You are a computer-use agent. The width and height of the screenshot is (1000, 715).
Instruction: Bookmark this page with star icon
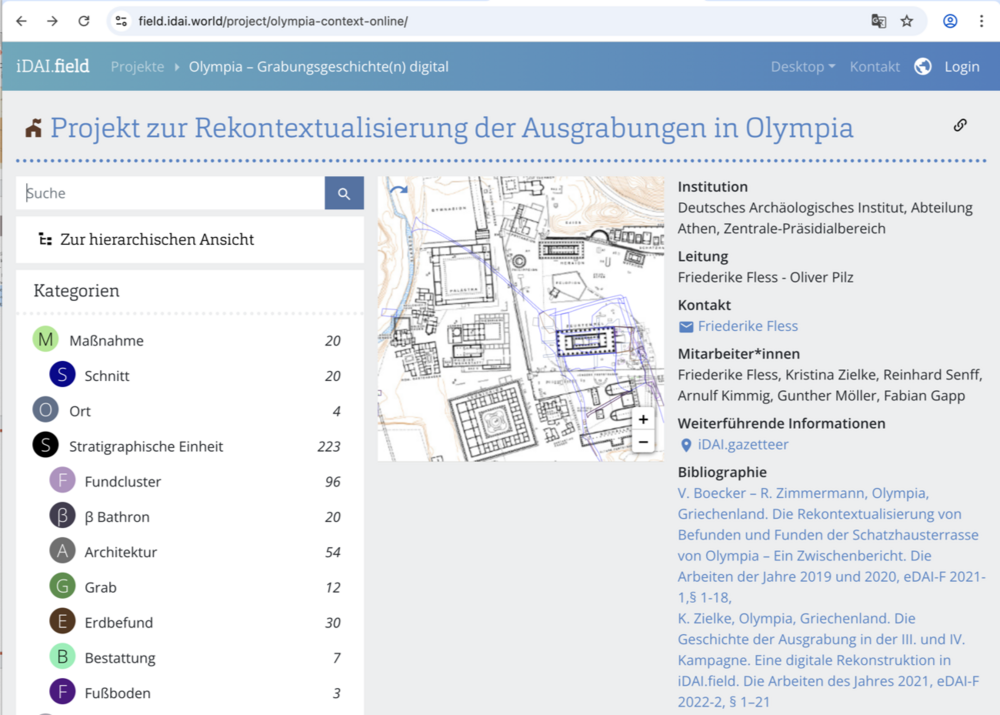click(907, 21)
